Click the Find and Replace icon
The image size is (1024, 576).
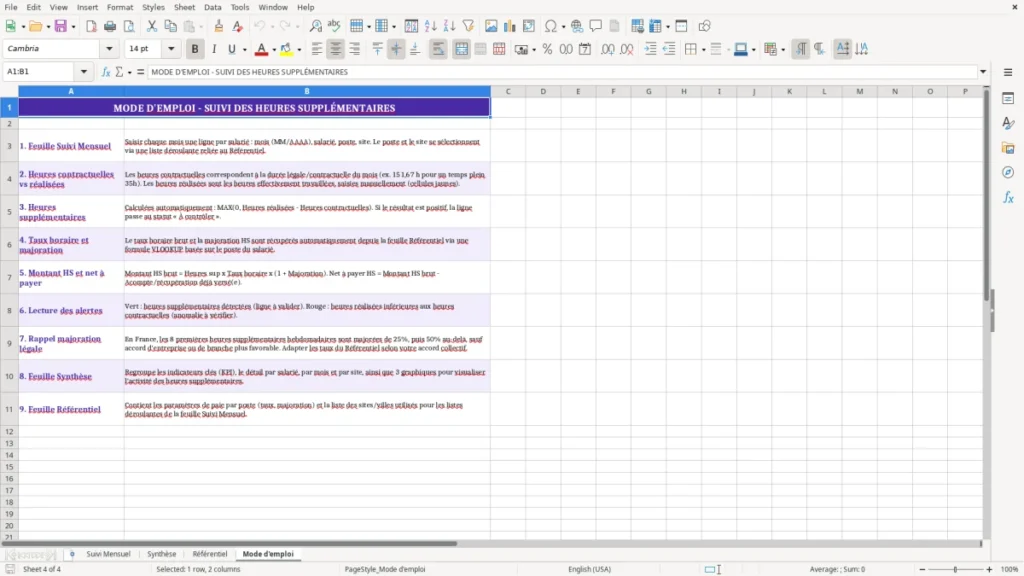click(315, 26)
